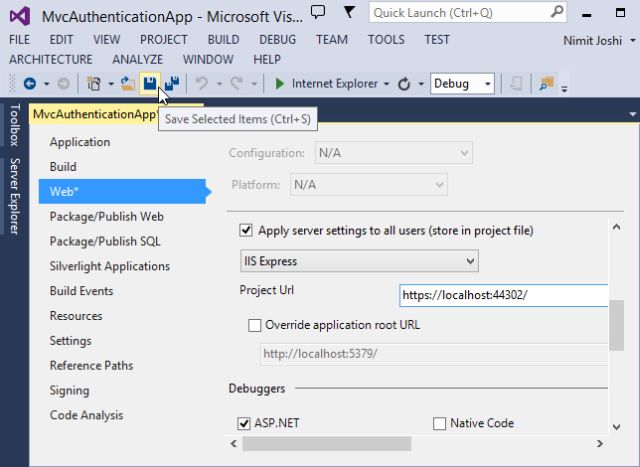This screenshot has width=640, height=467.
Task: Click the New Project toolbar icon
Action: tap(94, 84)
